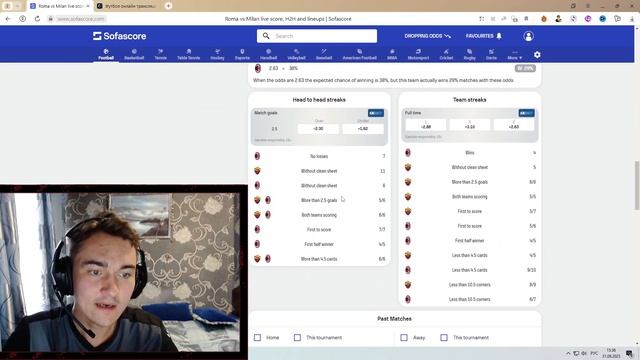Open Favourites notifications
The image size is (640, 360).
[484, 36]
